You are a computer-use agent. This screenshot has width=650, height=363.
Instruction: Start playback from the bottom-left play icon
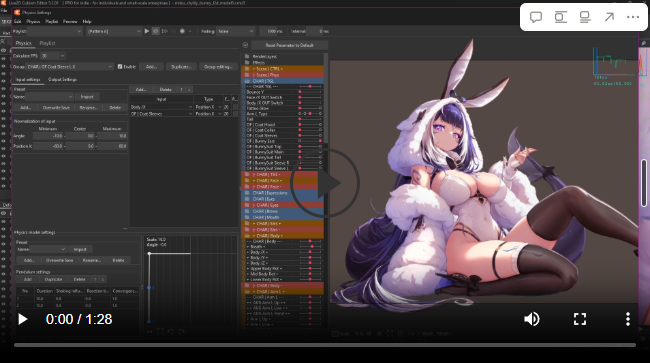[x=23, y=319]
